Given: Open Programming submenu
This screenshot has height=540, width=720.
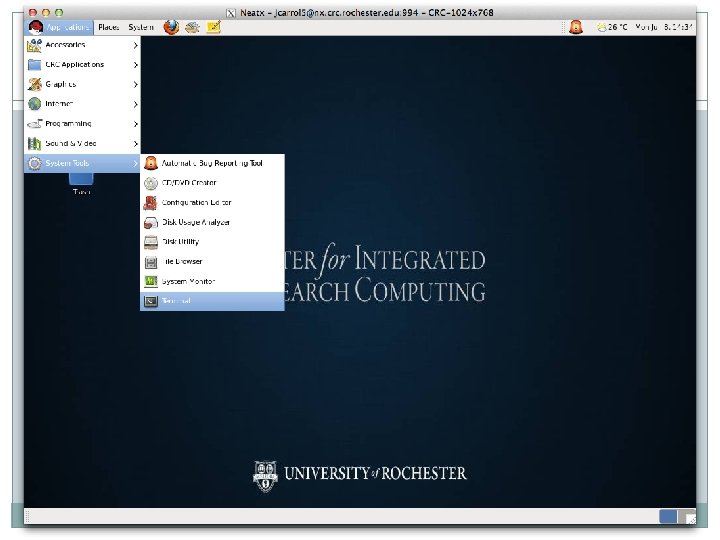Looking at the screenshot, I should coord(83,124).
